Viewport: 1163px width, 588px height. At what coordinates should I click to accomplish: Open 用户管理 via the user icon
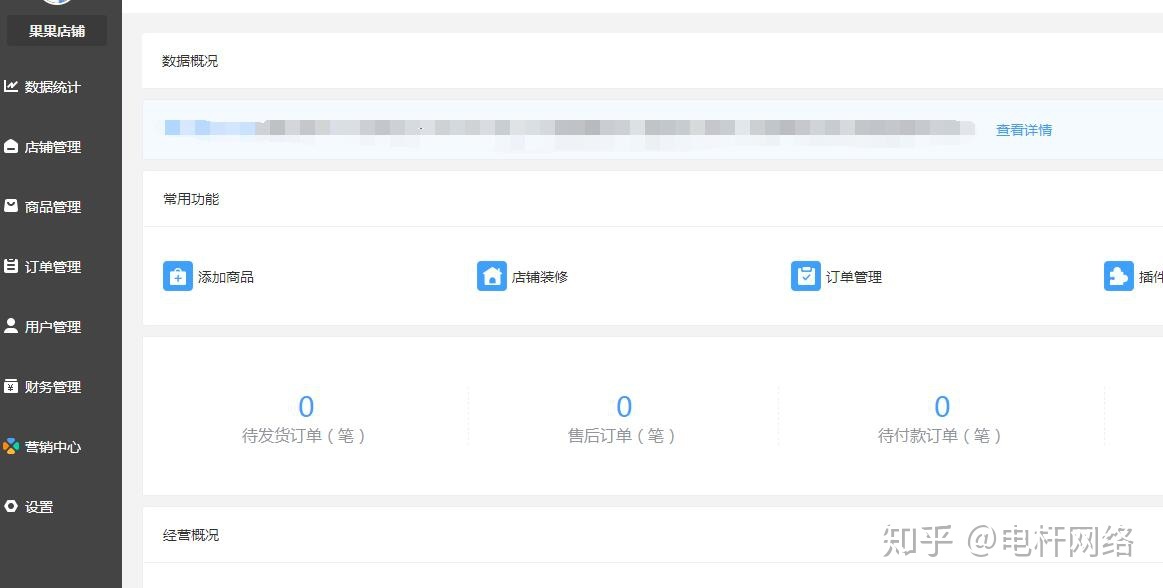click(14, 326)
